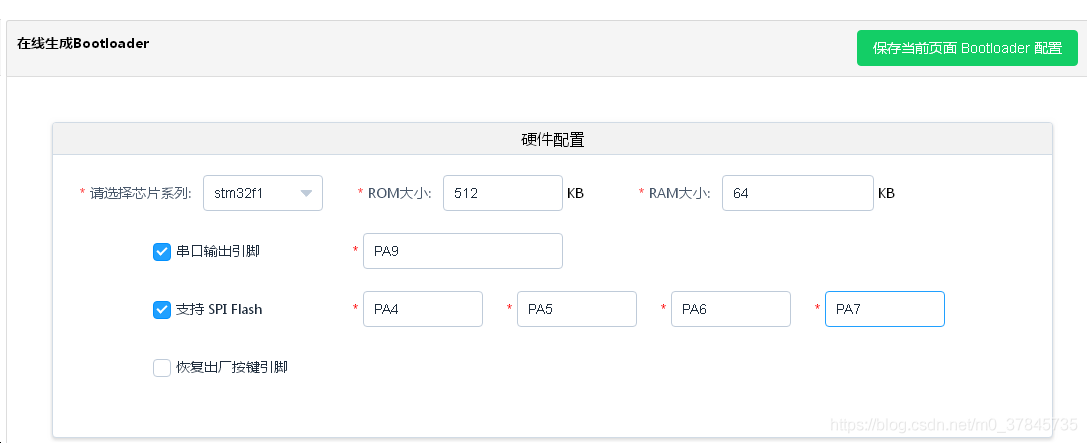Screen dimensions: 1087x443
Task: Disable the 支持 SPI Flash checkbox
Action: click(162, 310)
